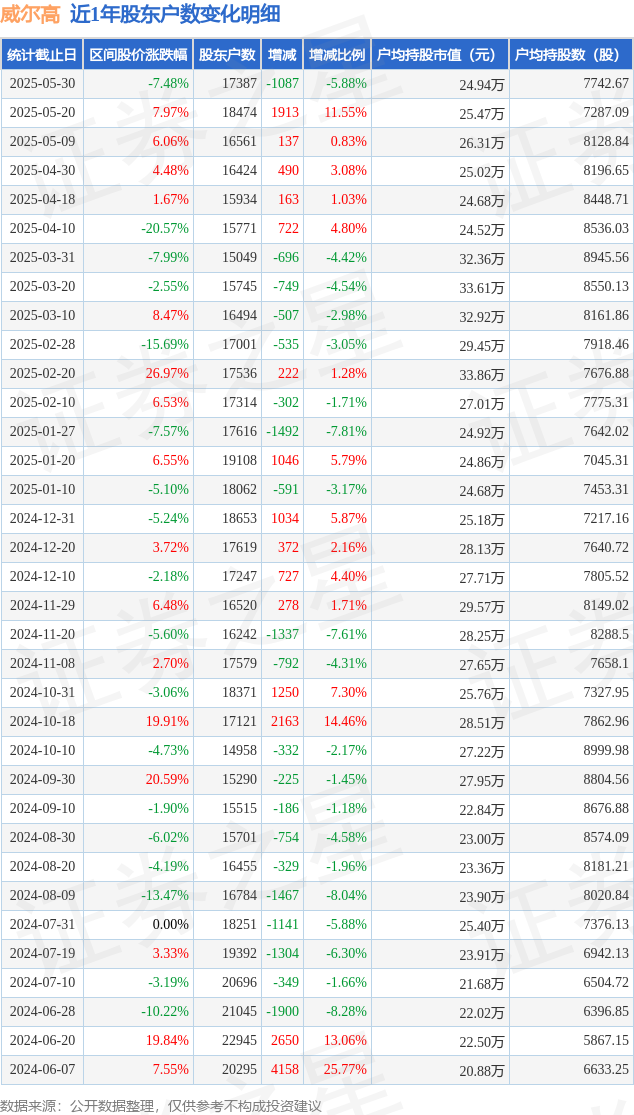Select the 增减比例 column header
The image size is (634, 1115).
[336, 55]
